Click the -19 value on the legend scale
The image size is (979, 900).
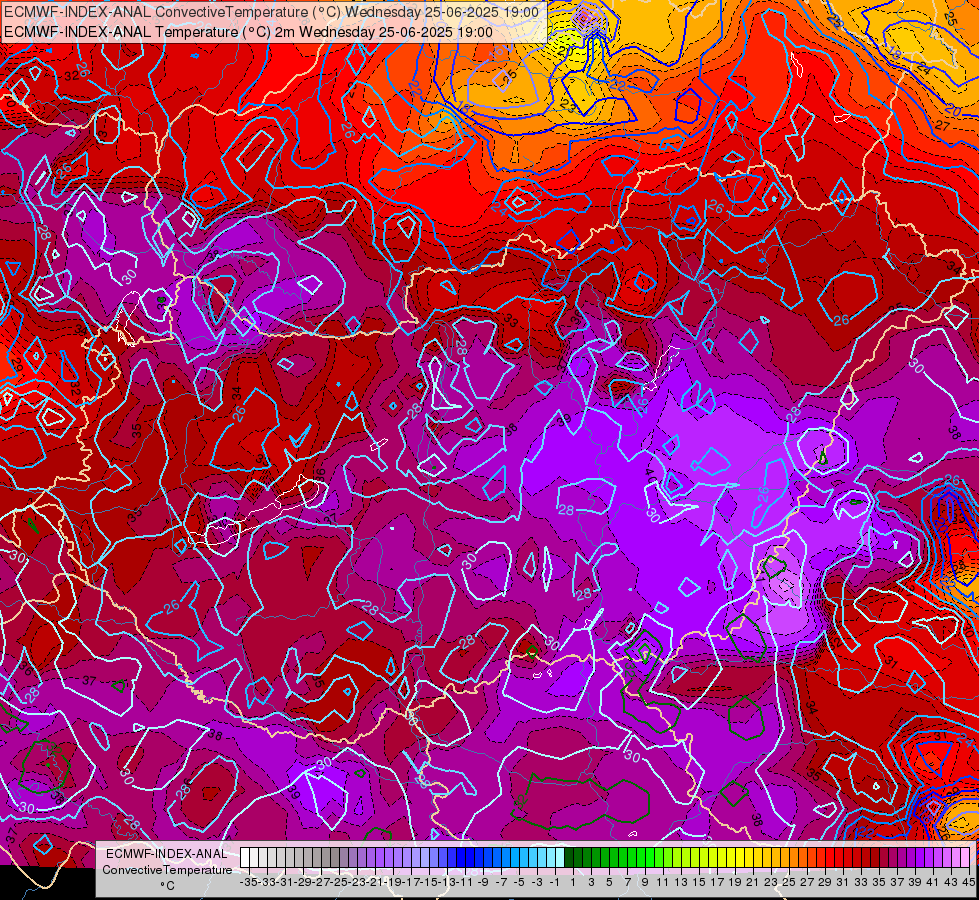coord(393,882)
